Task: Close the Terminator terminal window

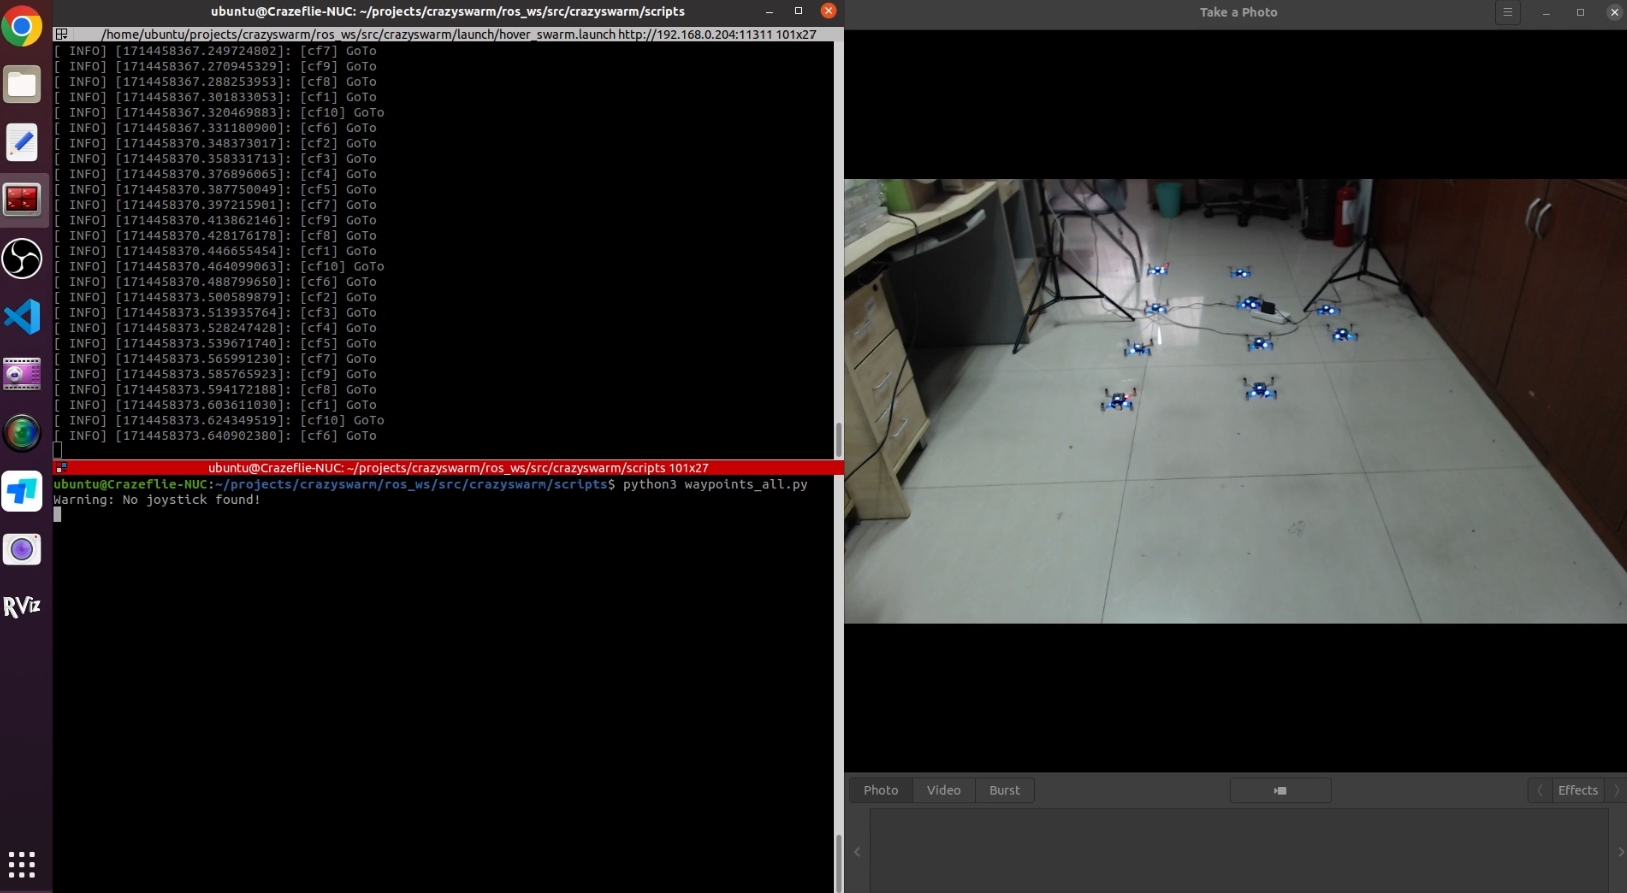Action: tap(828, 11)
